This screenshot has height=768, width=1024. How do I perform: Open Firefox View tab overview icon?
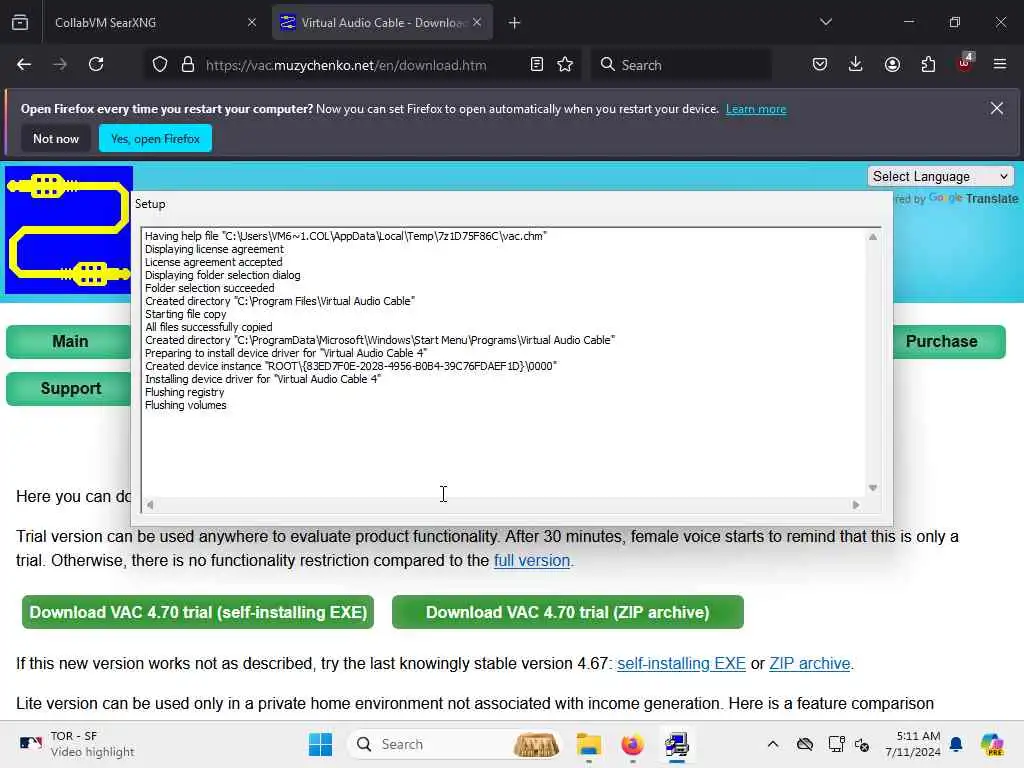(20, 22)
